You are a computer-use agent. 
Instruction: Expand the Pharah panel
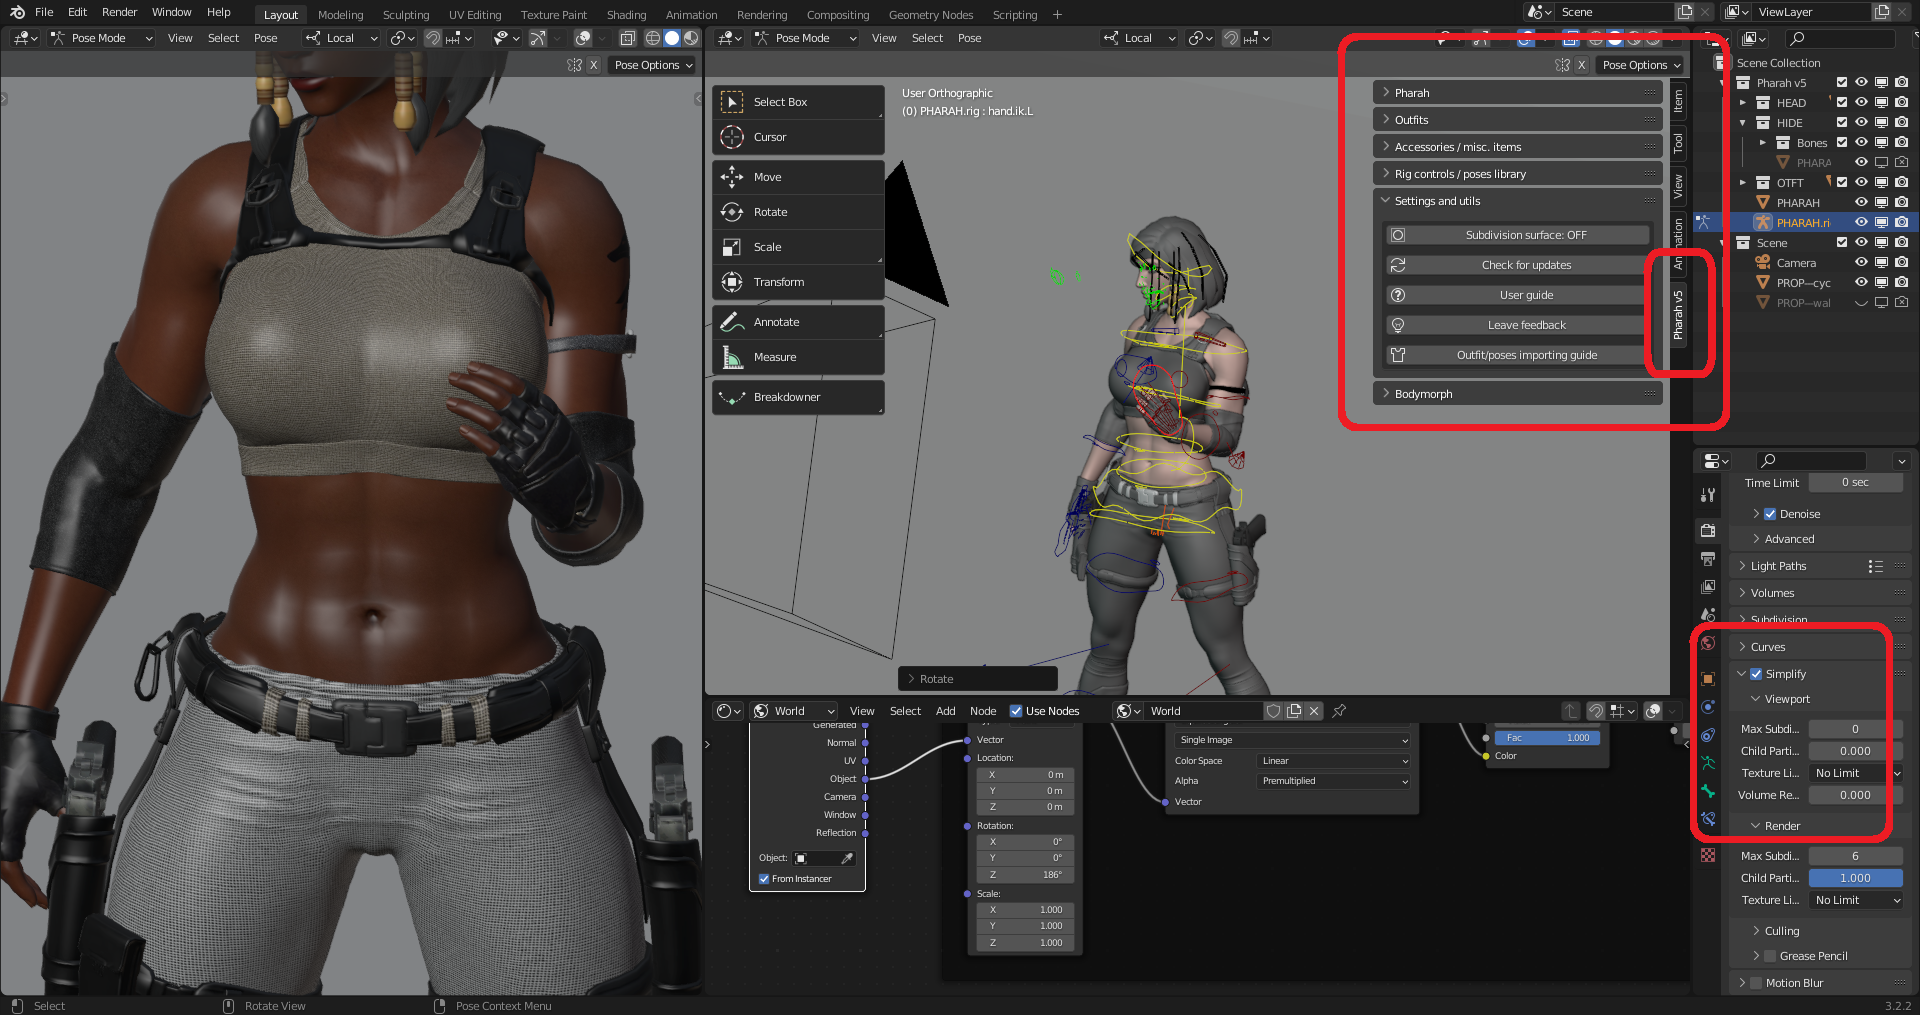(x=1518, y=93)
